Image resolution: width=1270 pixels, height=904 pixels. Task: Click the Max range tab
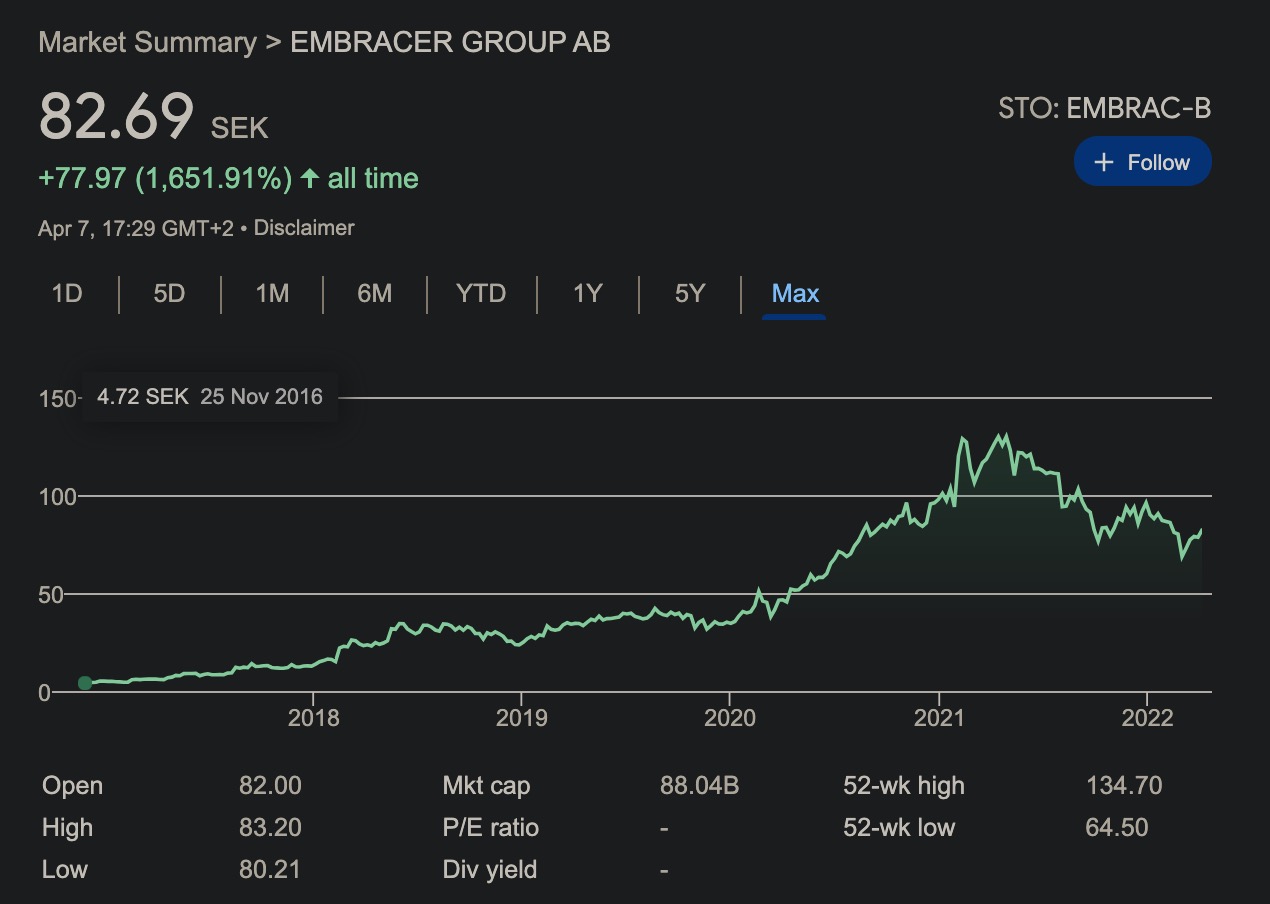coord(795,294)
